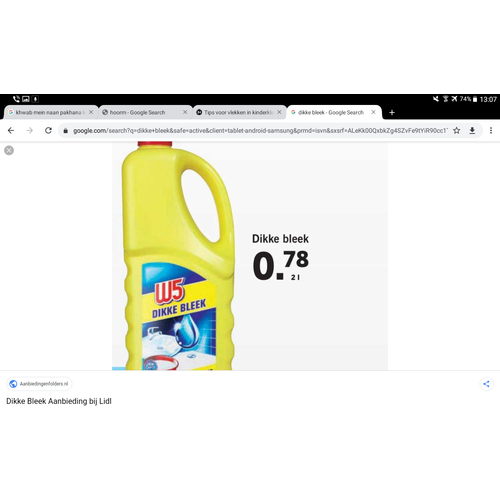500x500 pixels.
Task: Switch to the 'khwab mein naan pakhana' tab
Action: 48,112
